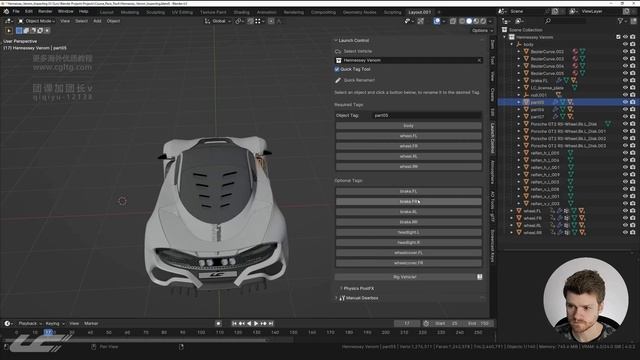Play the animation forward
The height and width of the screenshot is (360, 640).
(256, 323)
